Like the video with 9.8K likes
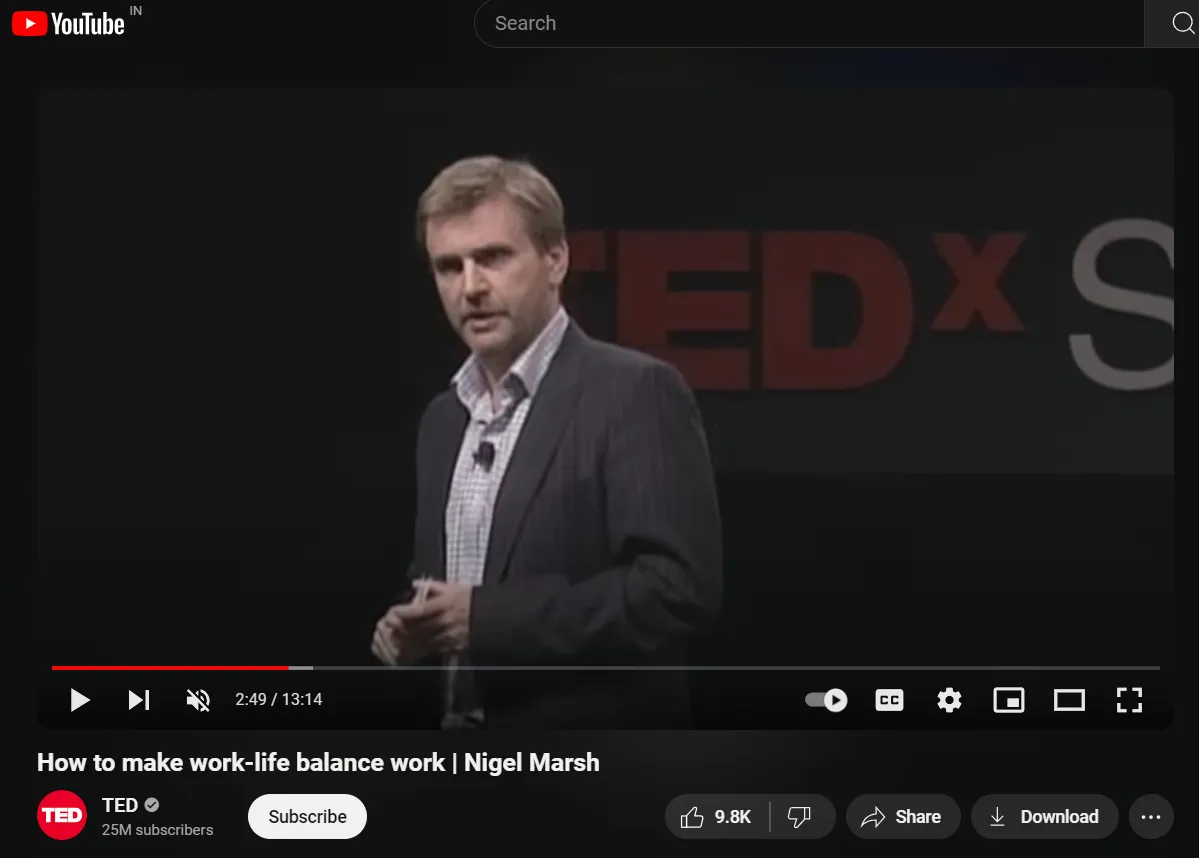 coord(717,817)
